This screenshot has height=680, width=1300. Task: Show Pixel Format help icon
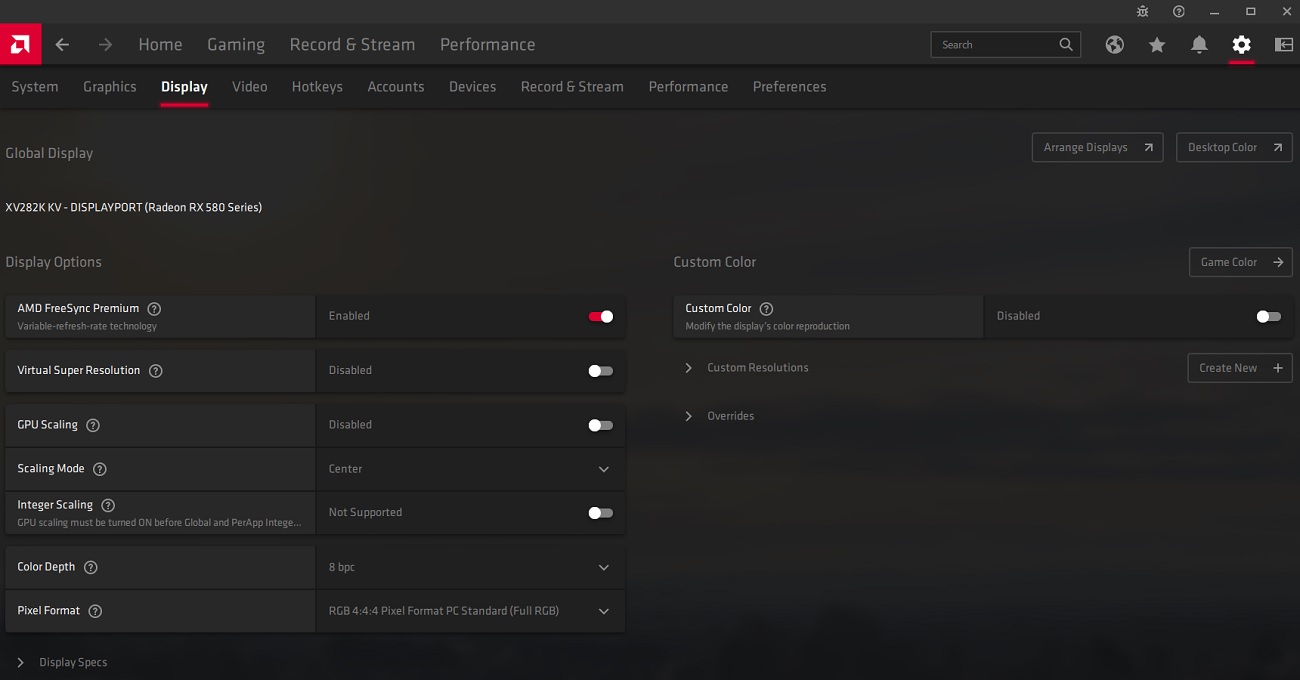point(95,611)
